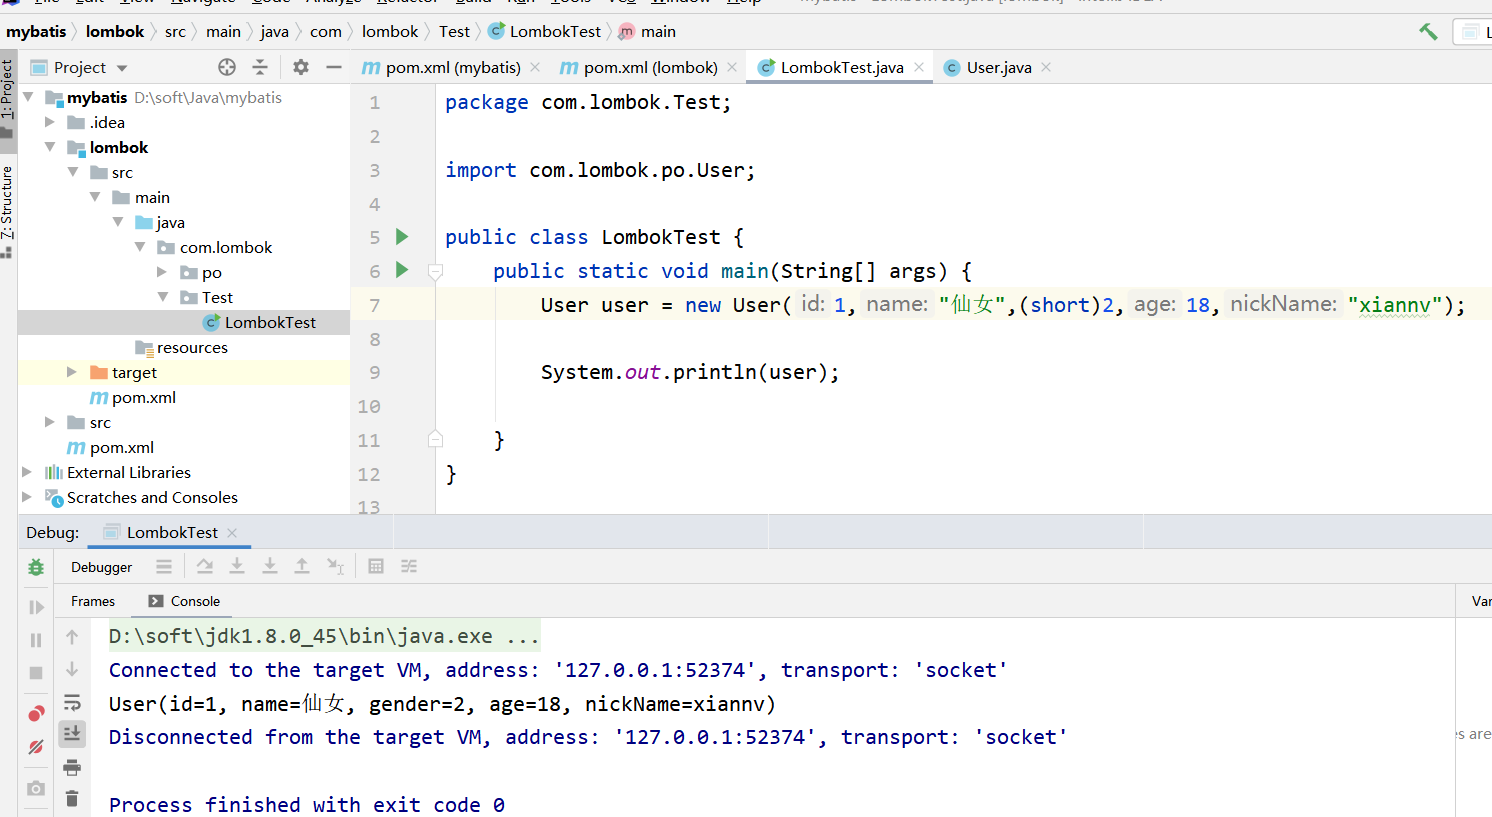The image size is (1492, 817).
Task: Click the LombokTest file in Project tree
Action: pos(269,322)
